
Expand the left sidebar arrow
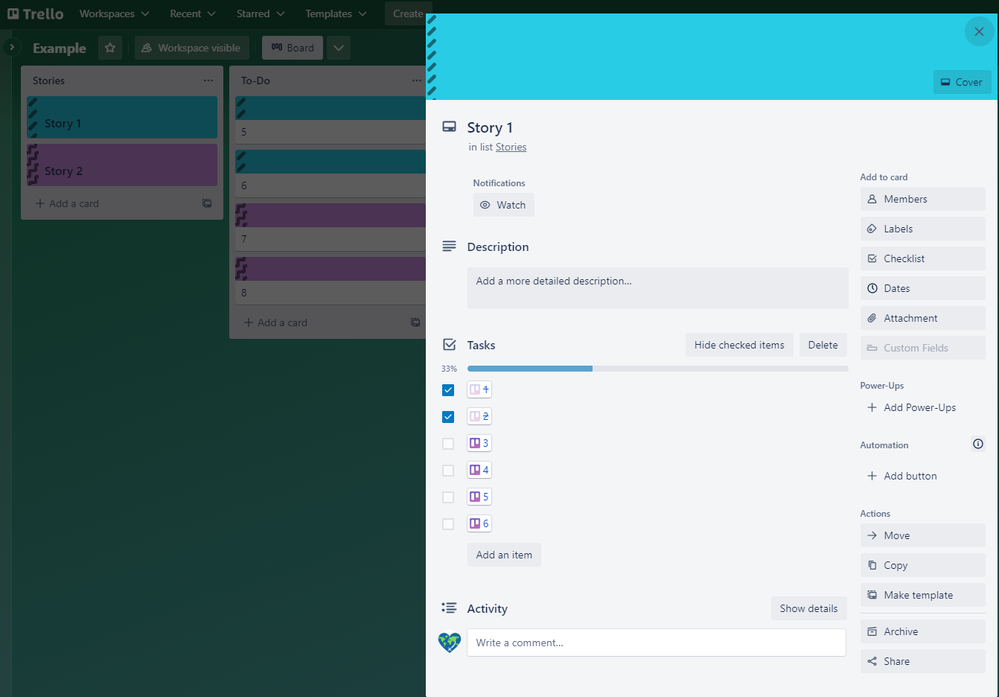[x=11, y=47]
